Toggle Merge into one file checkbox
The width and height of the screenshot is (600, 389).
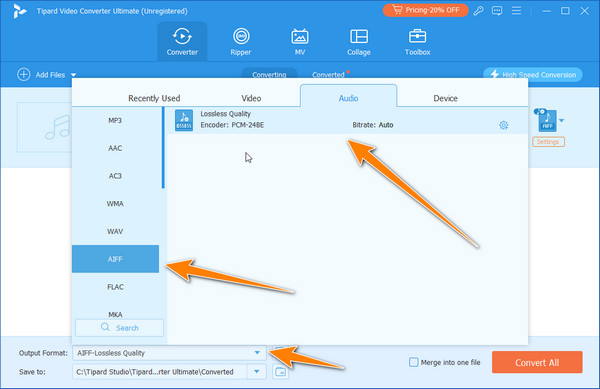[413, 362]
